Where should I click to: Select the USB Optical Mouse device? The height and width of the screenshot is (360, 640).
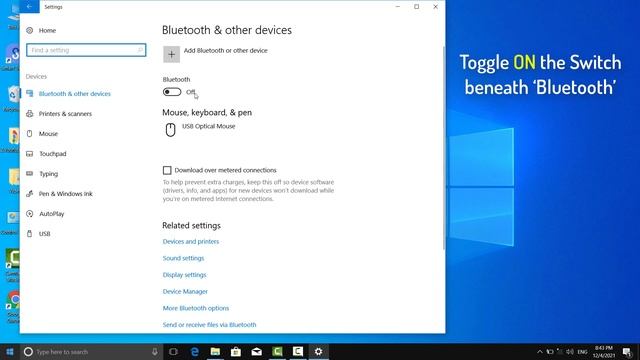pos(208,127)
